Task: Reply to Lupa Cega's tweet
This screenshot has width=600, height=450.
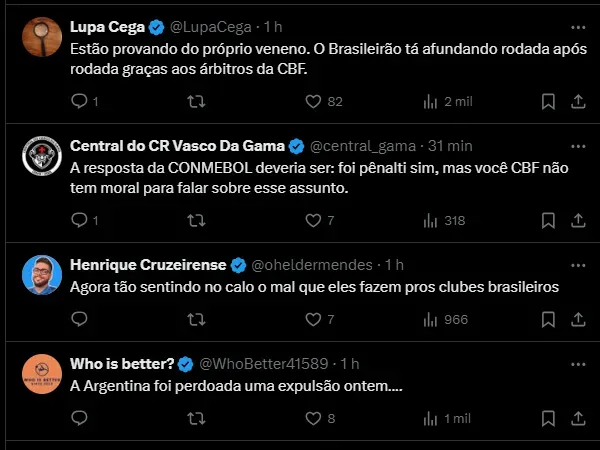Action: (x=80, y=101)
